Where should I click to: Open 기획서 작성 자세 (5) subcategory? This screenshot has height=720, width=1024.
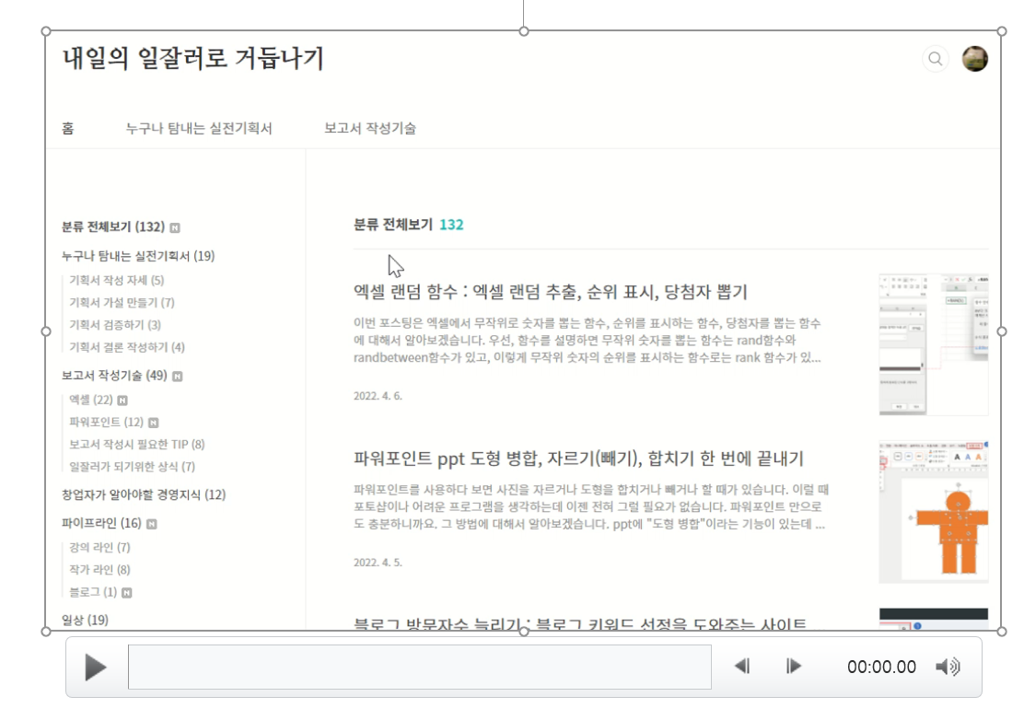[x=117, y=280]
